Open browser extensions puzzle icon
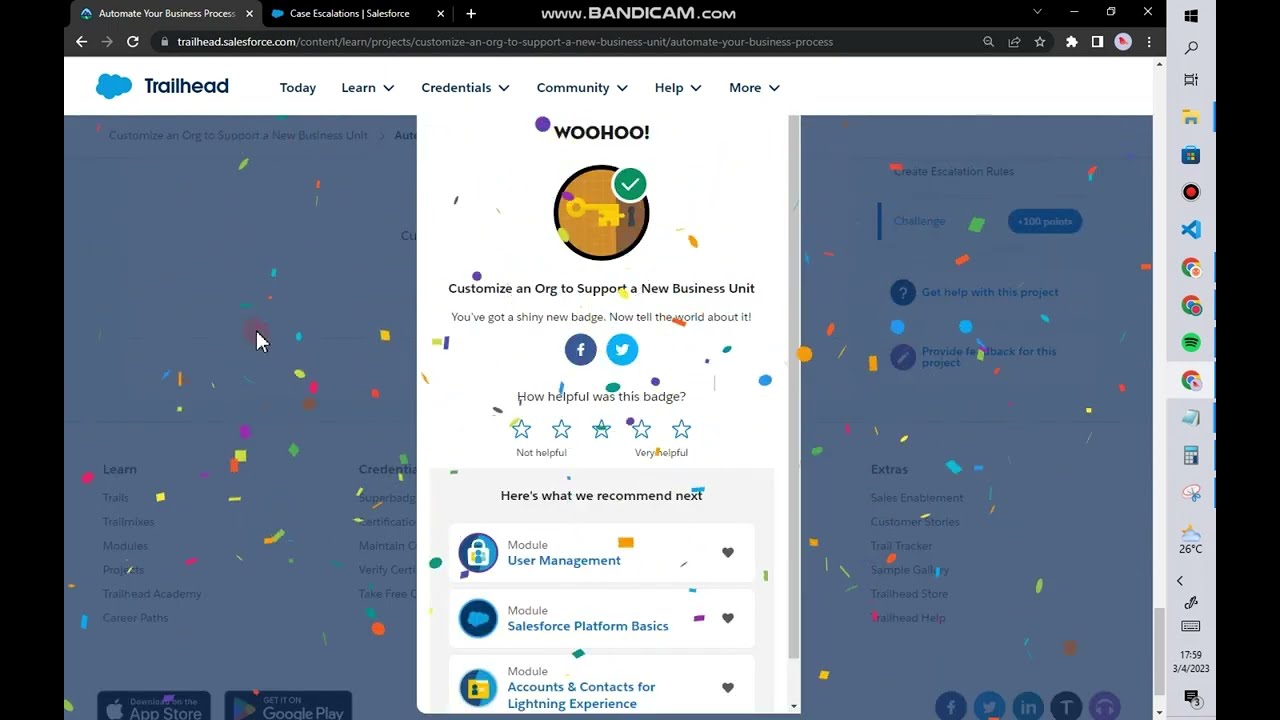The image size is (1280, 720). click(x=1072, y=42)
